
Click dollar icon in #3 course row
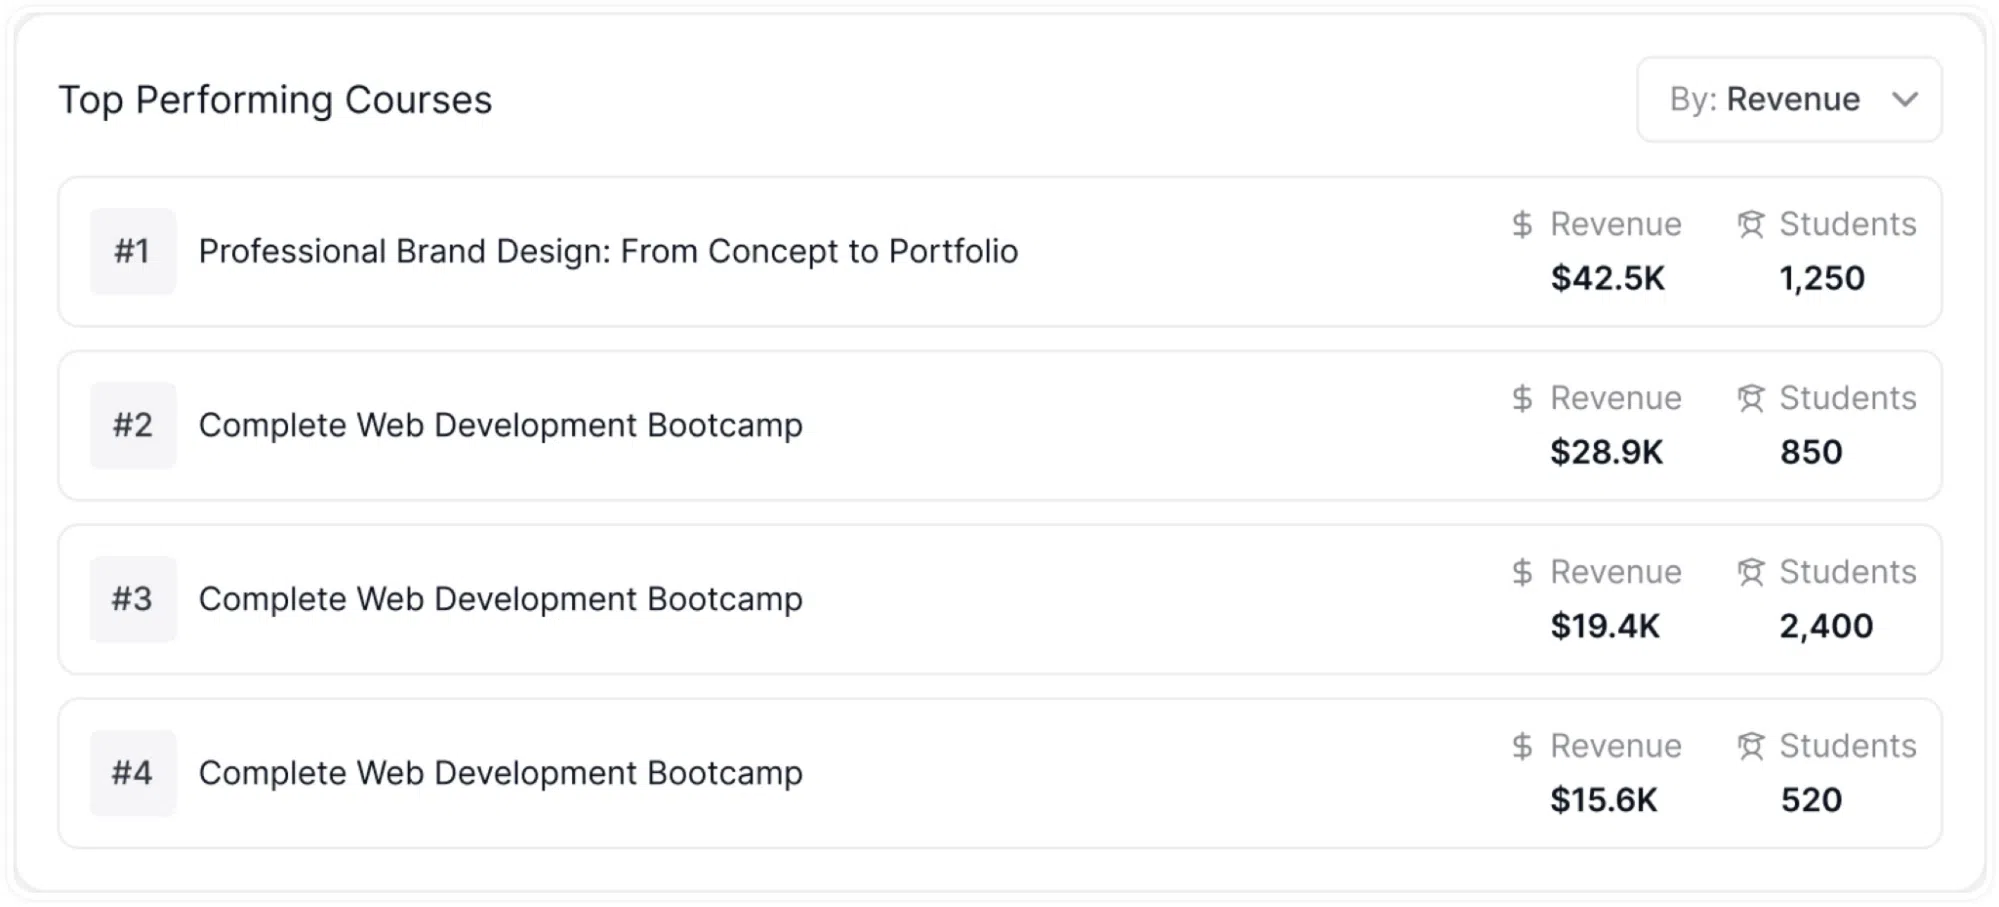[1522, 572]
